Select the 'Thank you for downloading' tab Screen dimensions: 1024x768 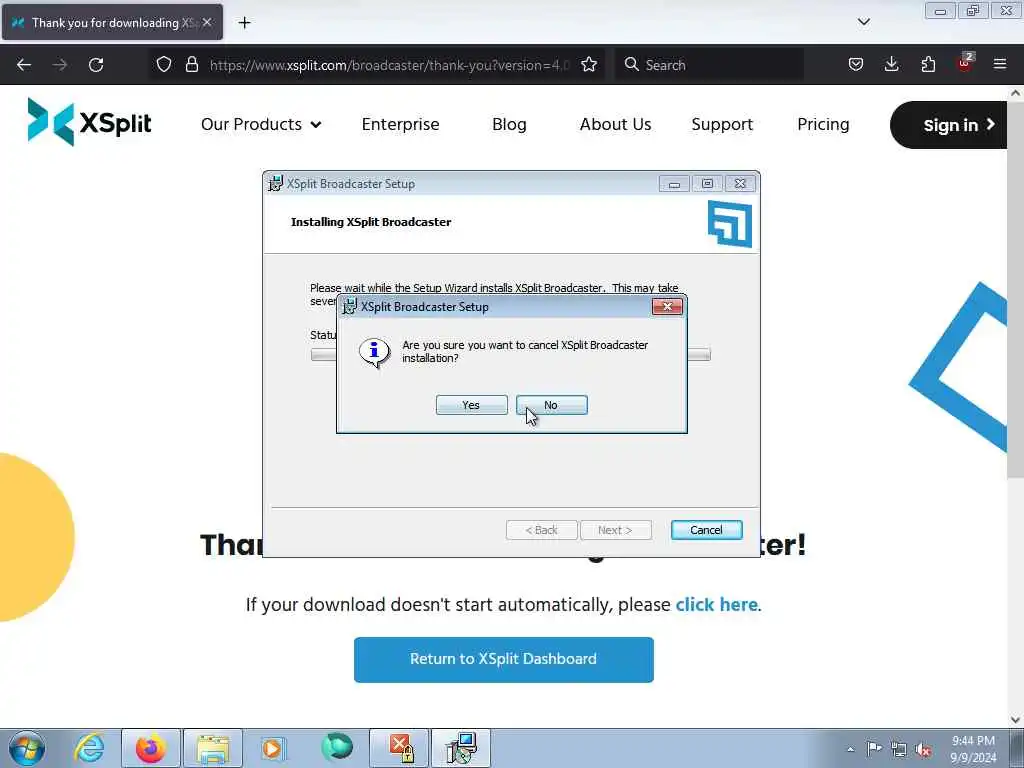112,23
